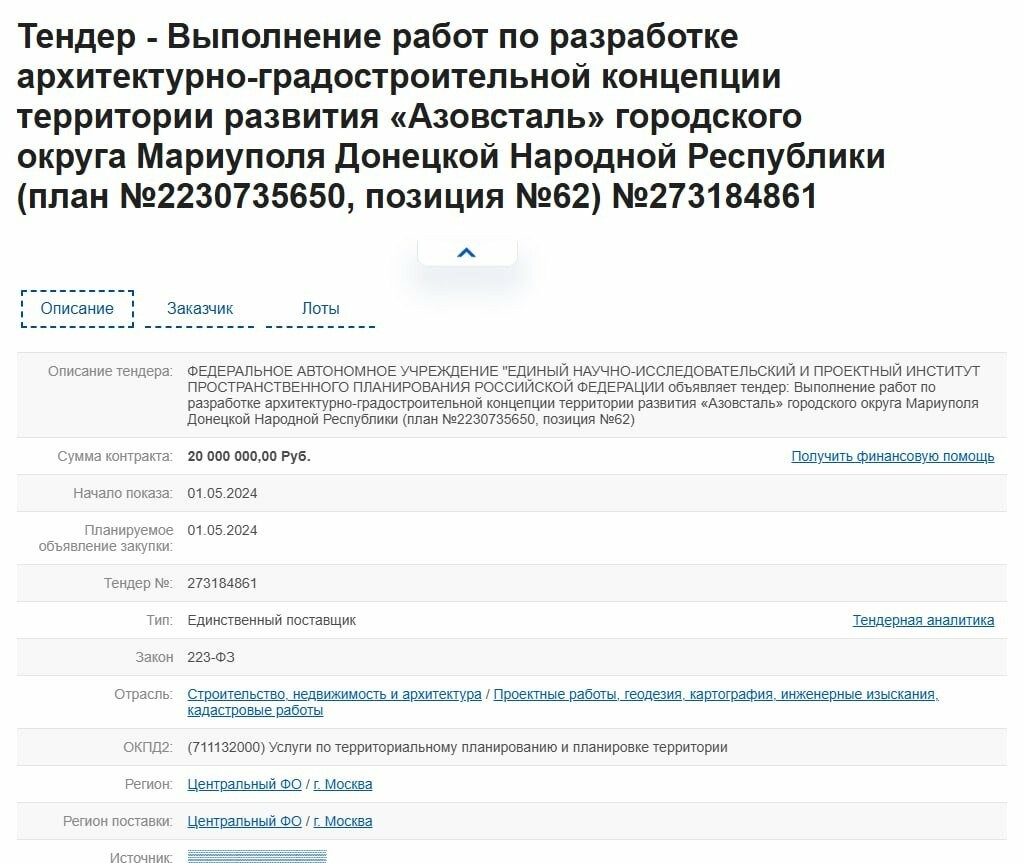This screenshot has height=863, width=1025.
Task: Click the Сумма контракта label
Action: coord(115,456)
